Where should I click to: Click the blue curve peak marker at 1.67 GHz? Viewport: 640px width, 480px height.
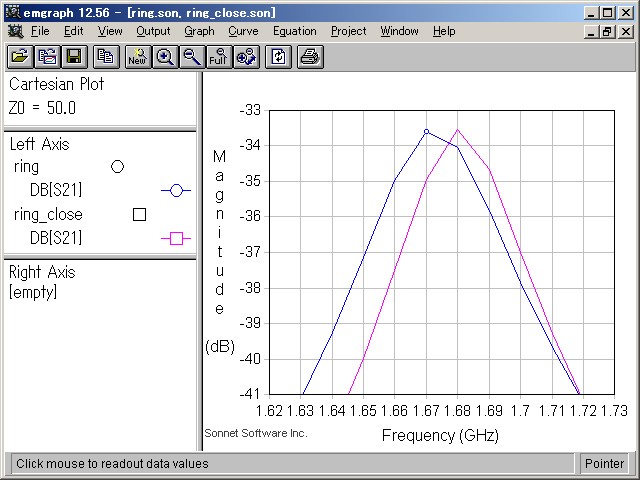click(427, 131)
